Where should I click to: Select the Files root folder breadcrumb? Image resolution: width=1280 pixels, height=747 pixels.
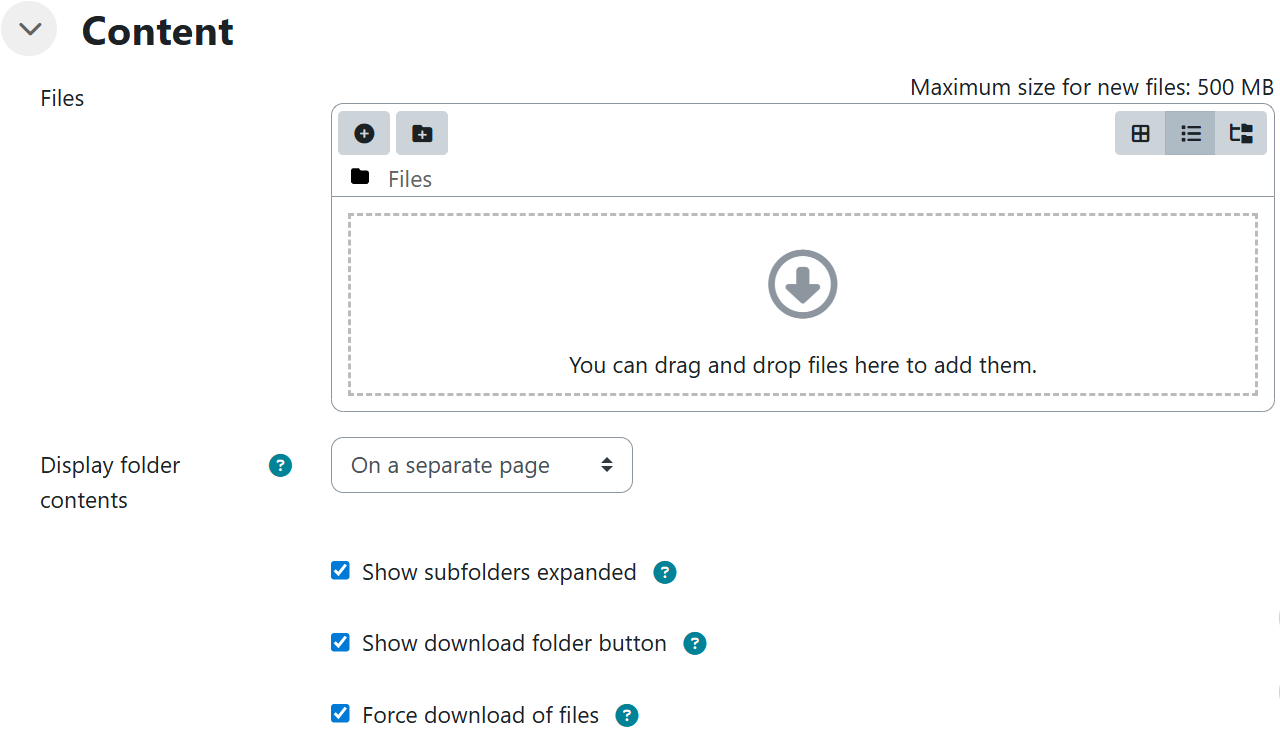(x=410, y=179)
